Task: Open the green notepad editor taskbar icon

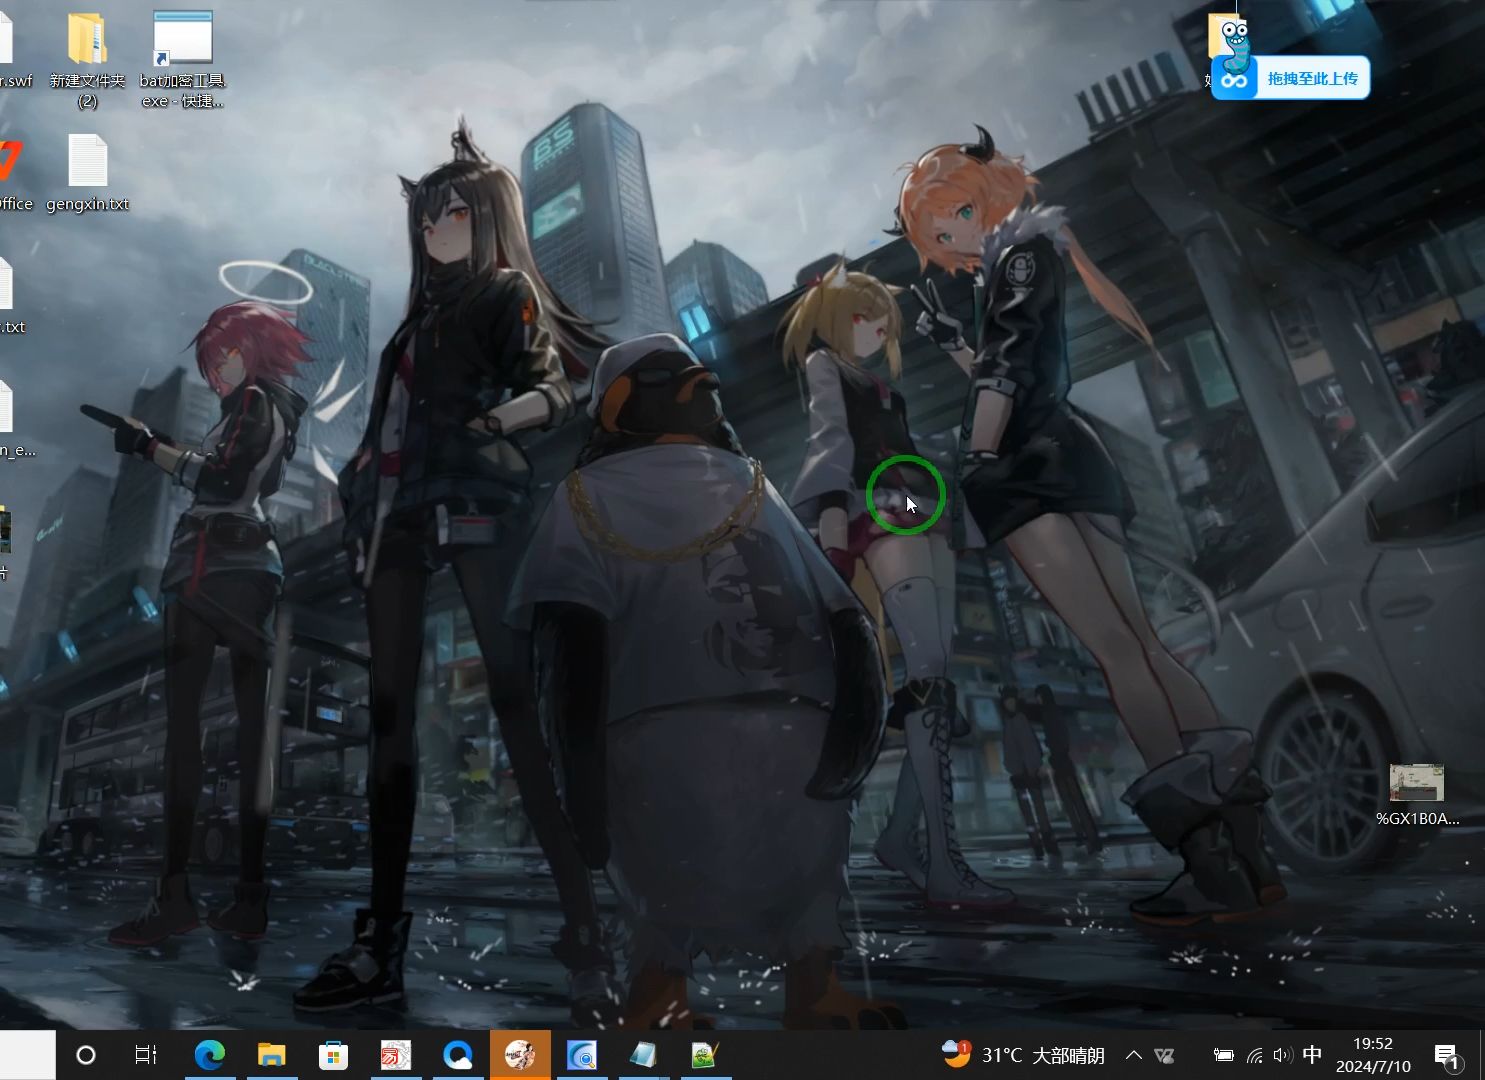Action: coord(705,1055)
